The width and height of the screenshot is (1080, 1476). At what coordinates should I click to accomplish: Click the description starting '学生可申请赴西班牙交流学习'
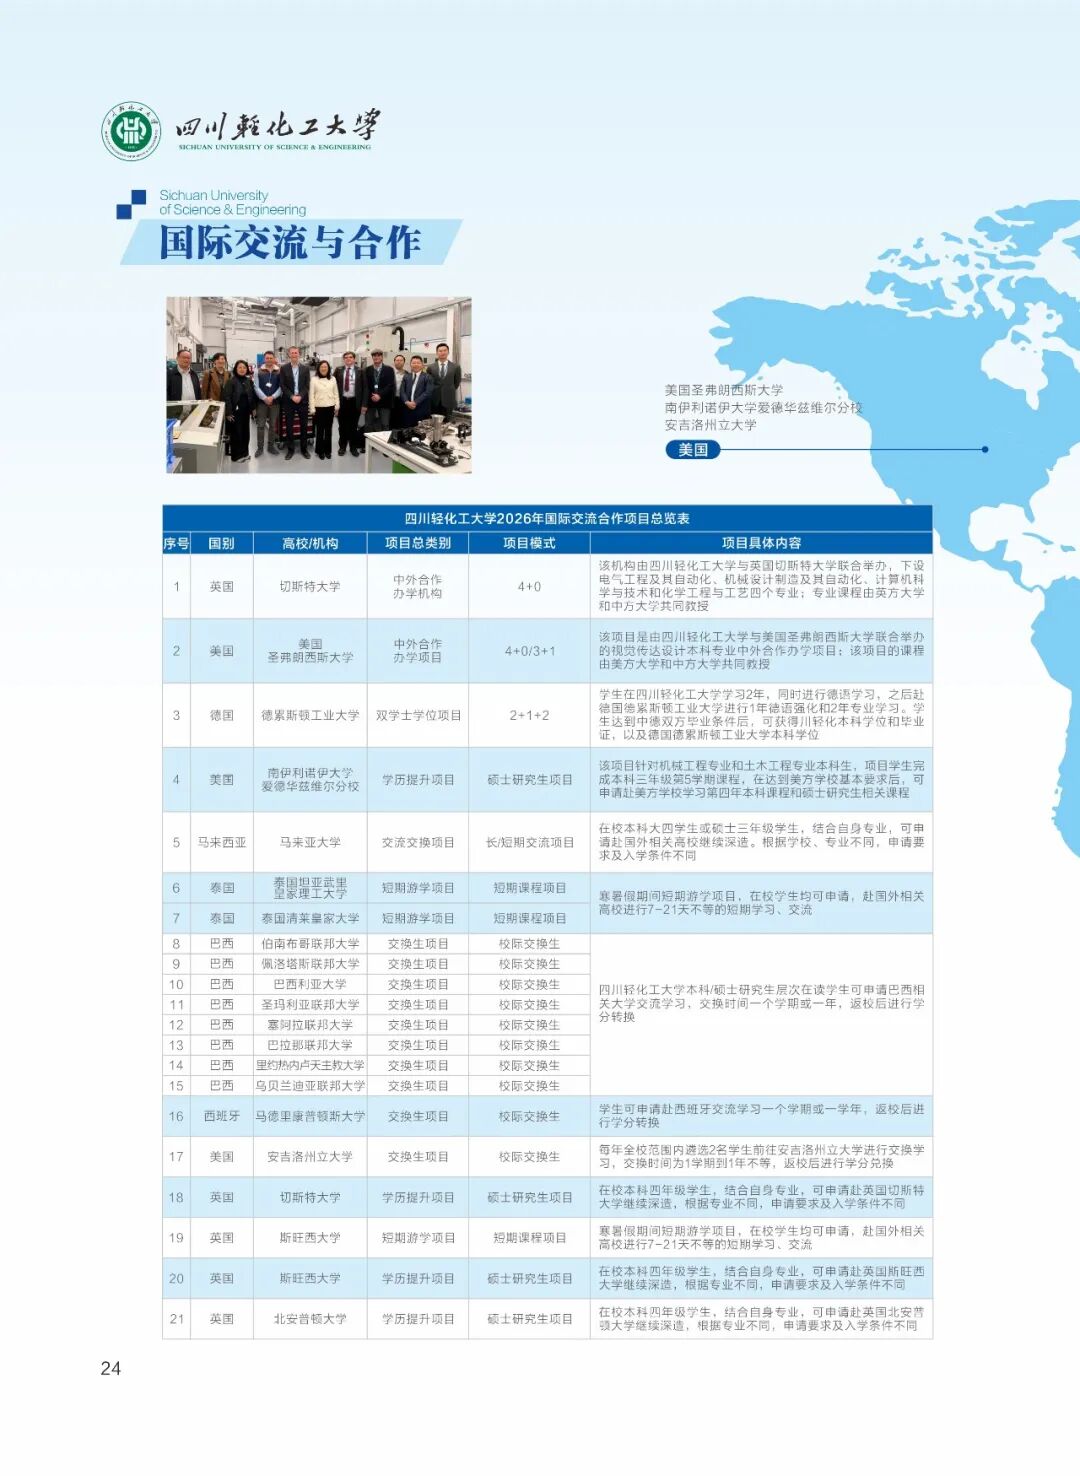coord(761,1116)
